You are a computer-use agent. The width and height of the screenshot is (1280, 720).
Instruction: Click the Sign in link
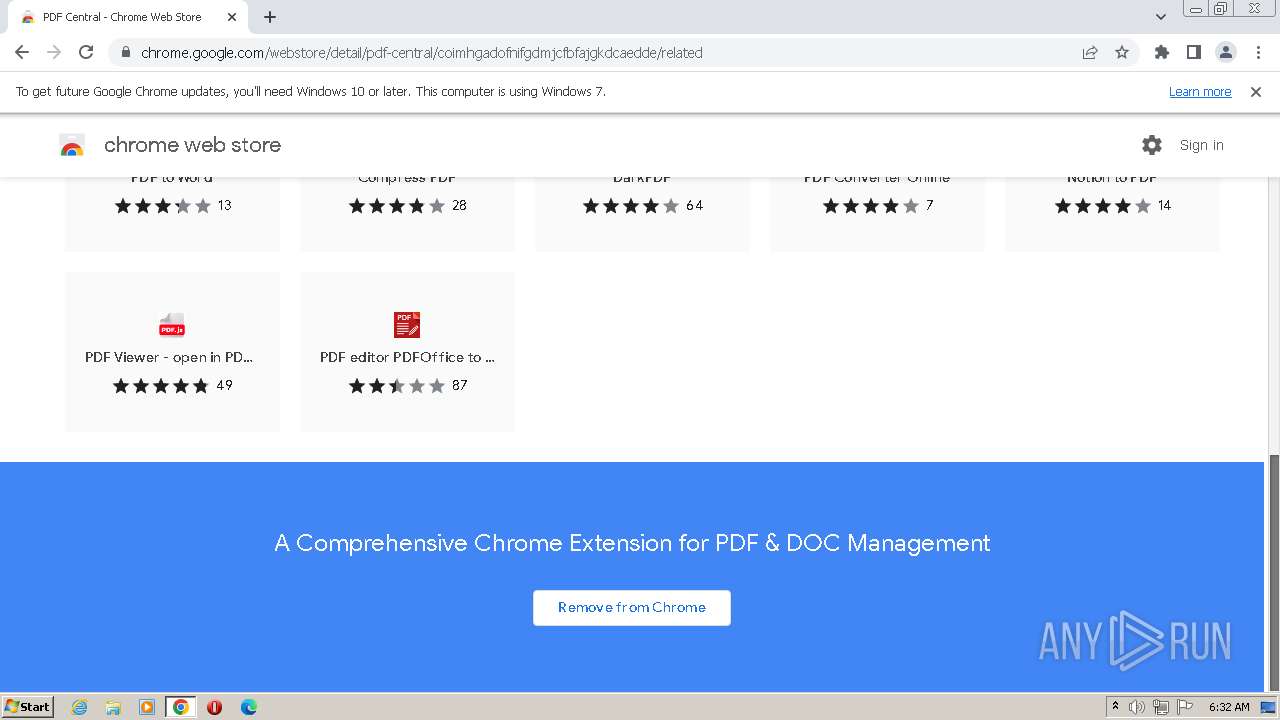(x=1201, y=145)
